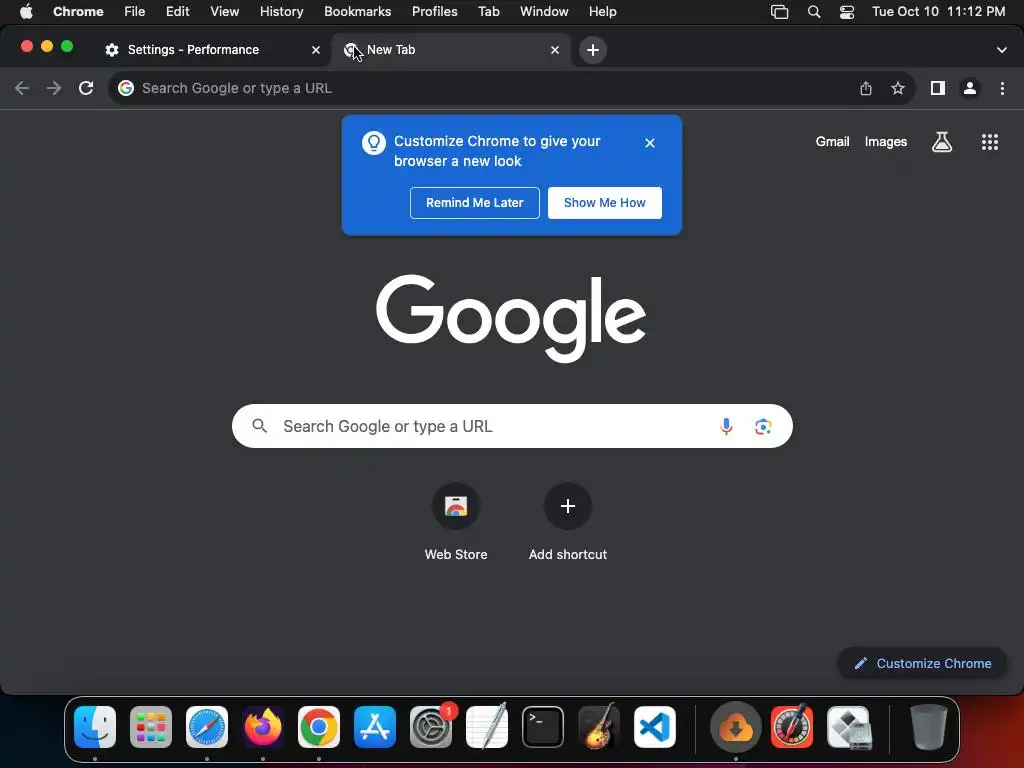
Task: Open the File menu
Action: click(x=135, y=12)
